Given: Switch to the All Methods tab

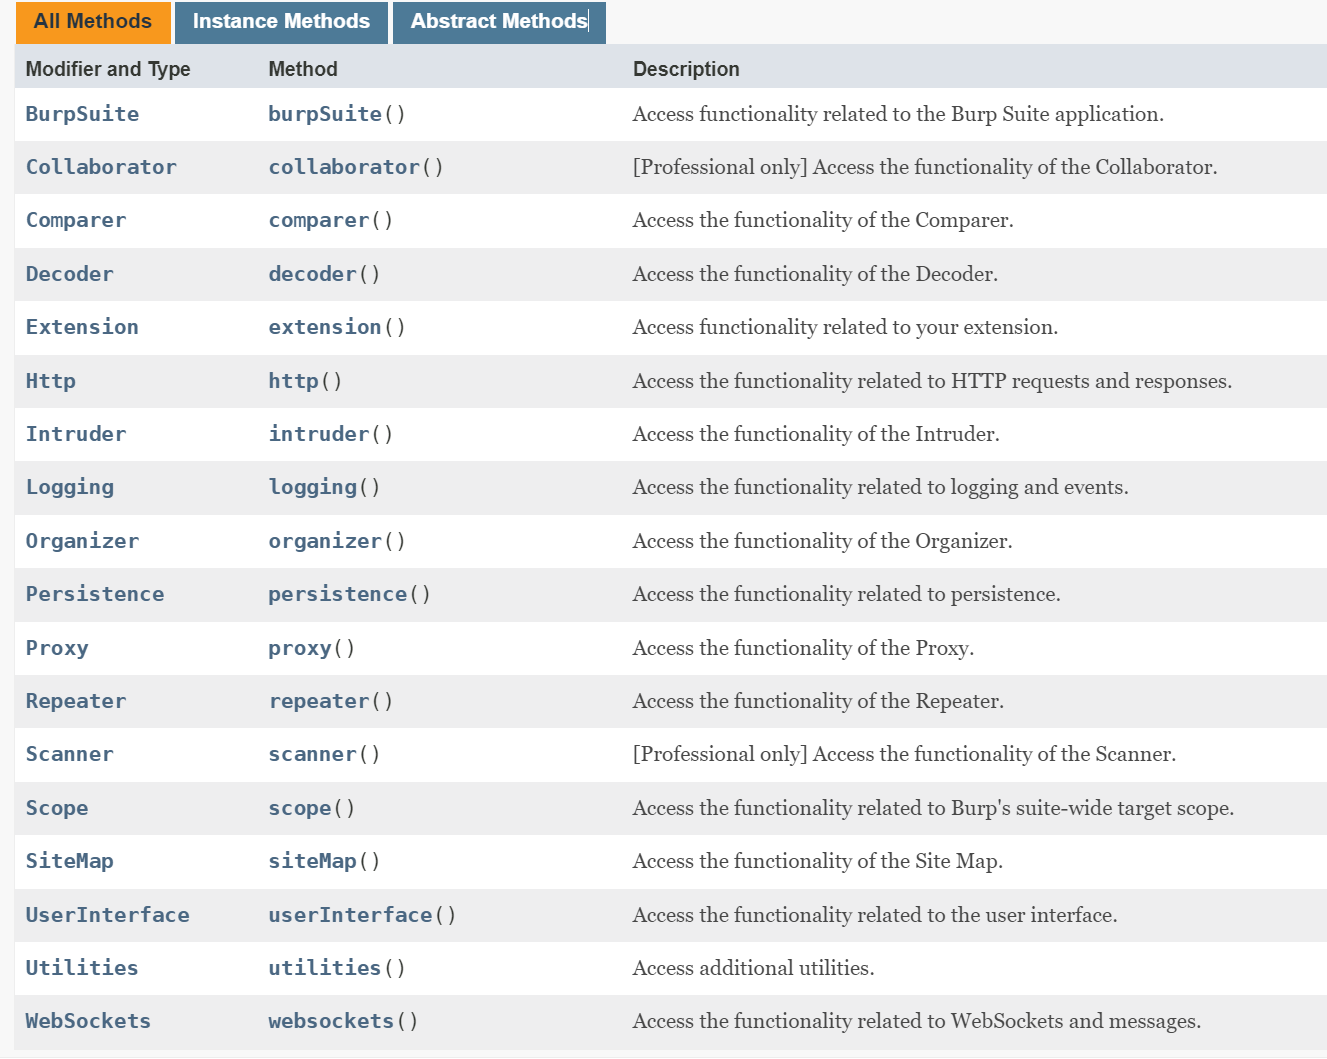Looking at the screenshot, I should pyautogui.click(x=93, y=22).
